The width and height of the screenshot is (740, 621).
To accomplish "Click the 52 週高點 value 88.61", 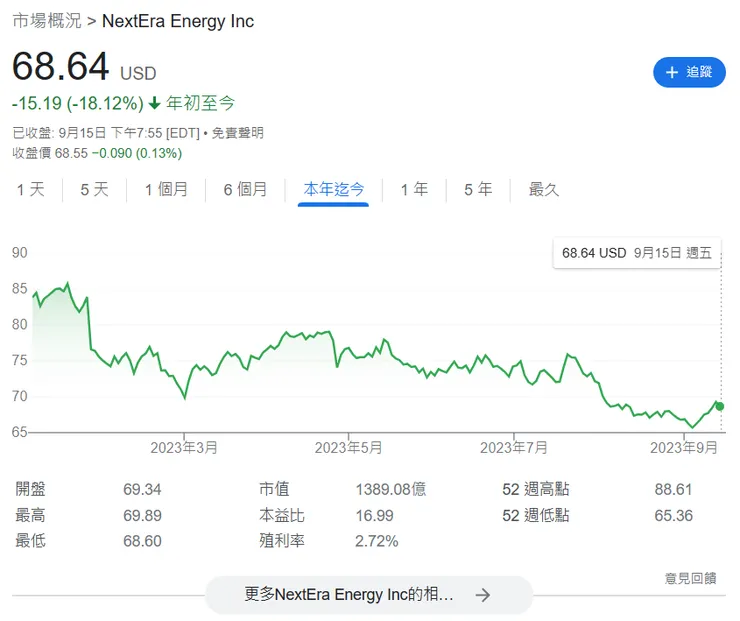I will click(673, 489).
